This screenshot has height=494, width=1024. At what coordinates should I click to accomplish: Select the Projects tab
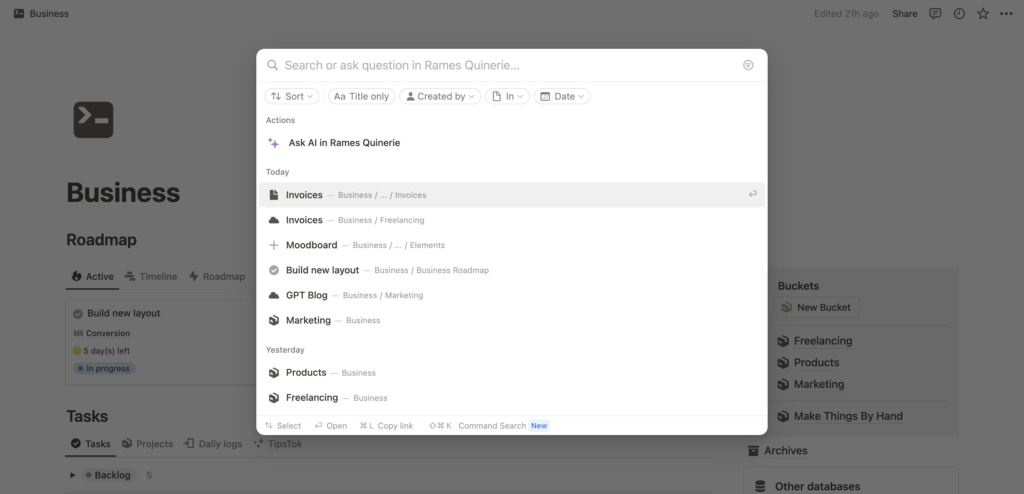click(x=147, y=444)
